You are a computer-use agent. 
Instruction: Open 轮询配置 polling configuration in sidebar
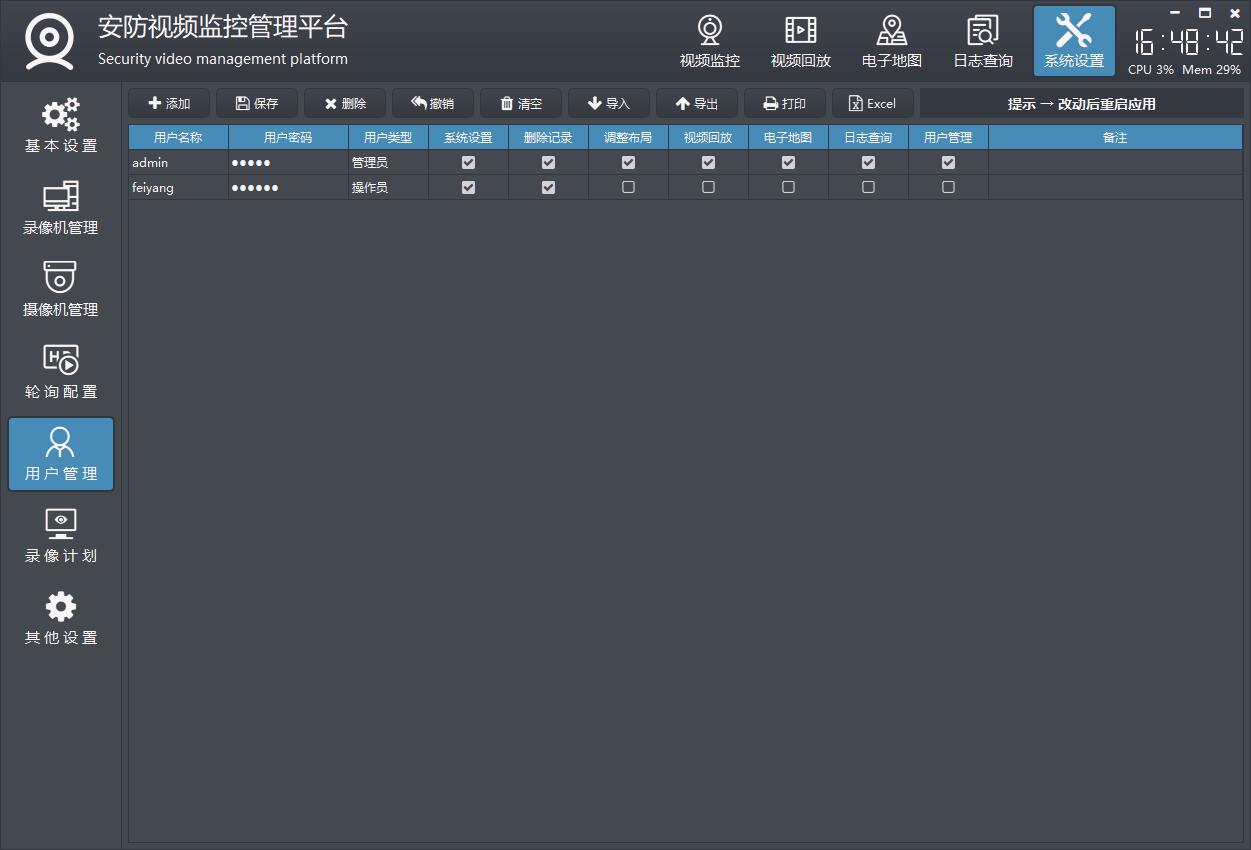61,373
